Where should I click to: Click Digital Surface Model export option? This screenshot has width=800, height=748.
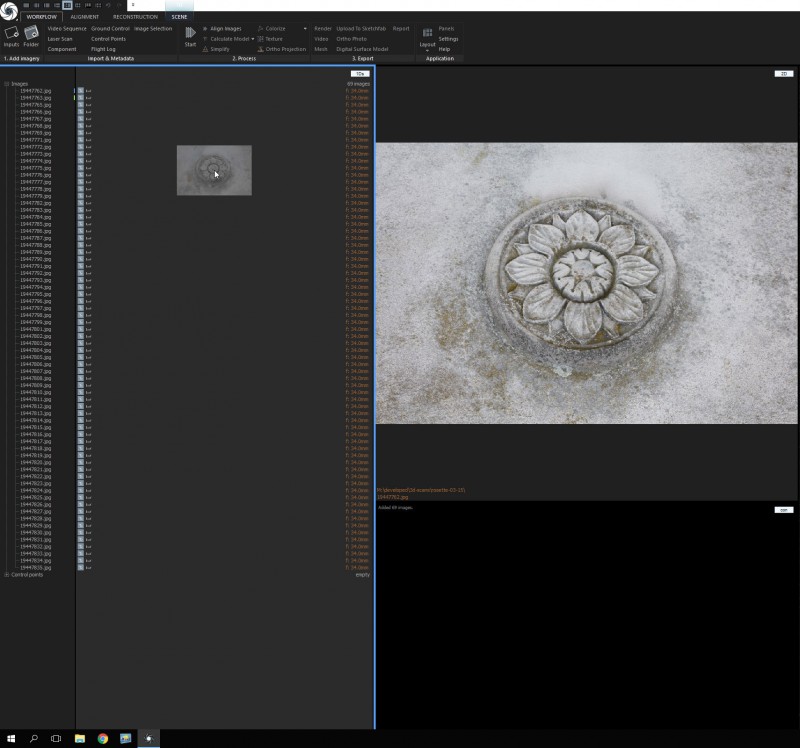click(x=362, y=49)
